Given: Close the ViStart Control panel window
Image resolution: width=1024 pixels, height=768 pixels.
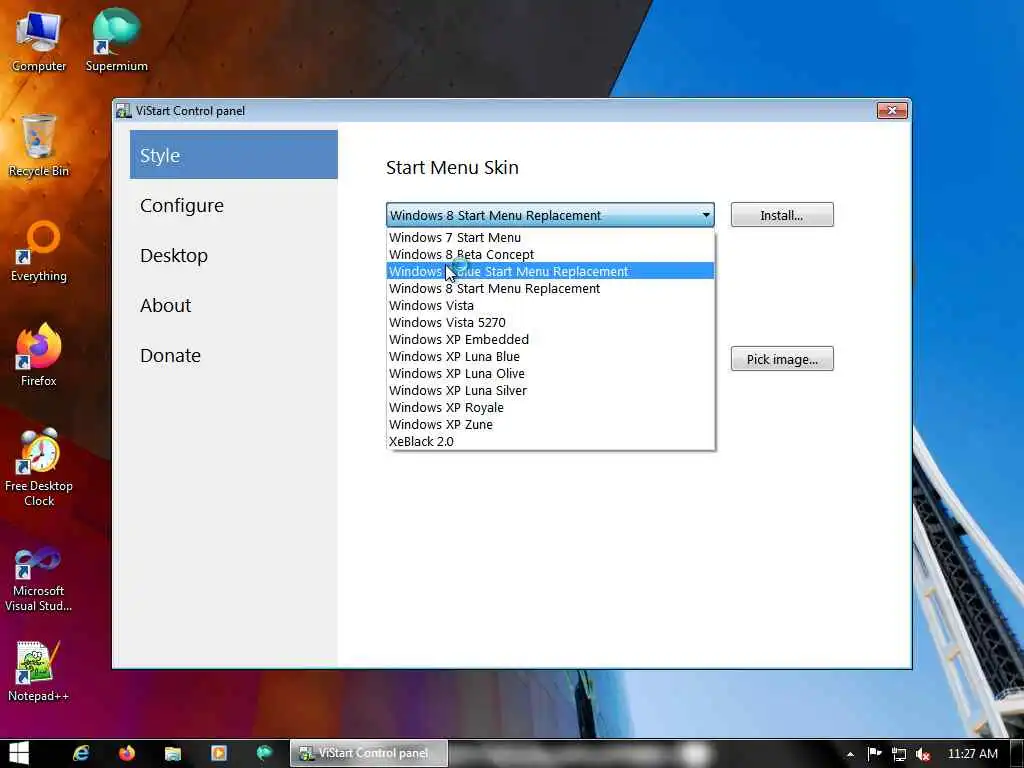Looking at the screenshot, I should pos(891,110).
